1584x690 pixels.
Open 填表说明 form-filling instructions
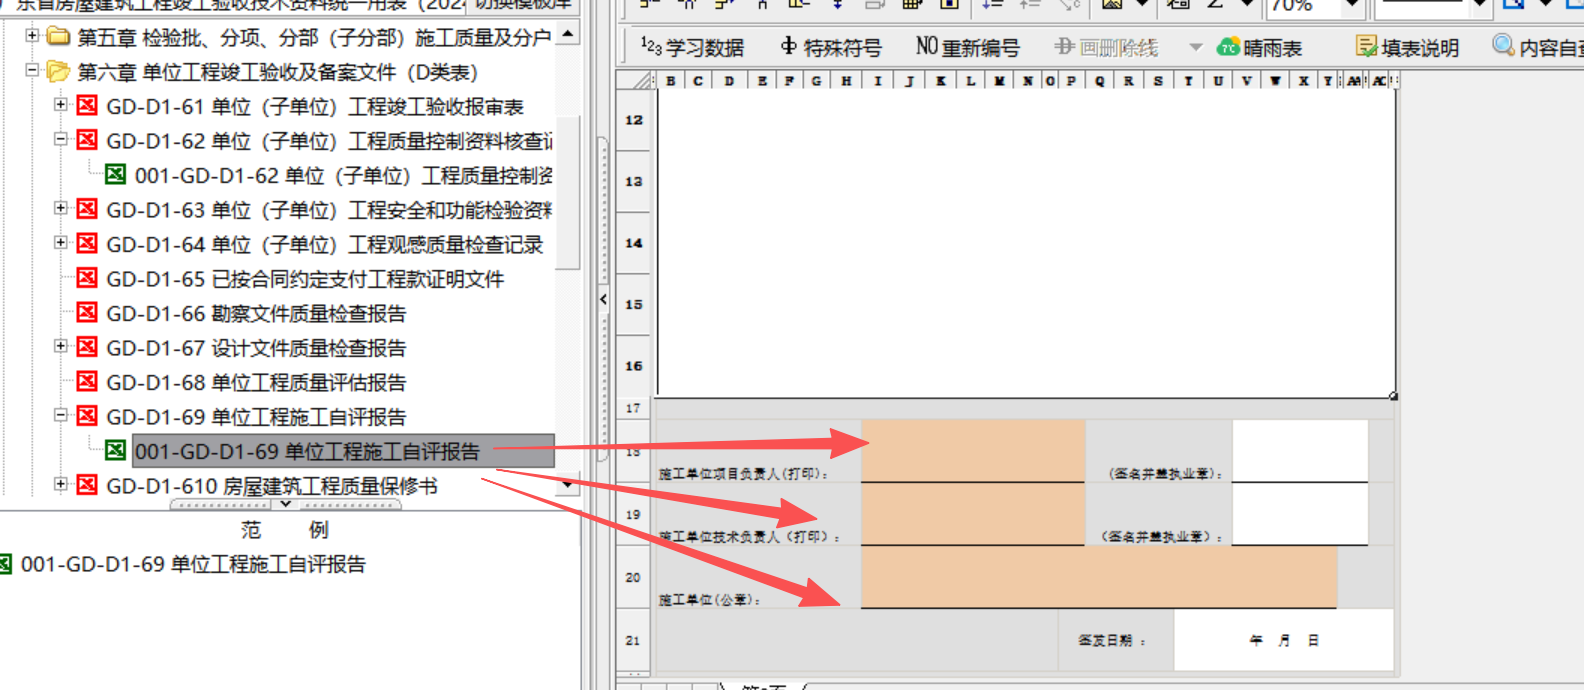(1407, 47)
